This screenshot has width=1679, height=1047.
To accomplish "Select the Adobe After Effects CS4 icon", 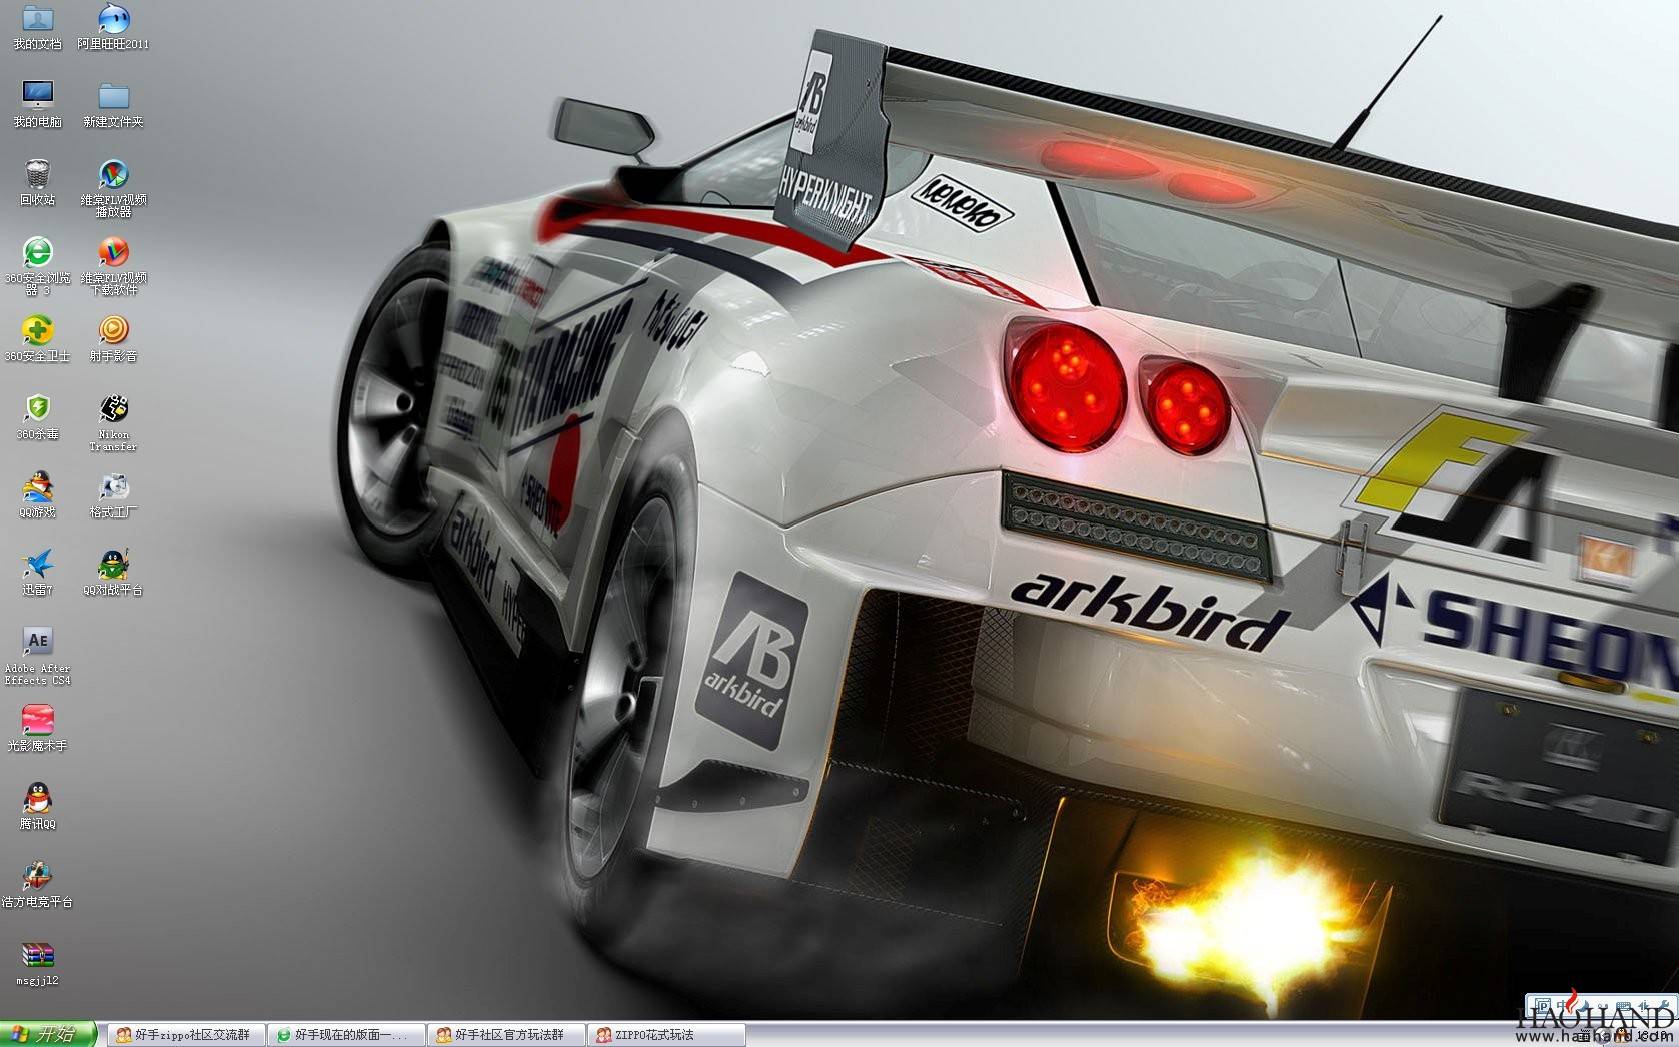I will click(37, 656).
